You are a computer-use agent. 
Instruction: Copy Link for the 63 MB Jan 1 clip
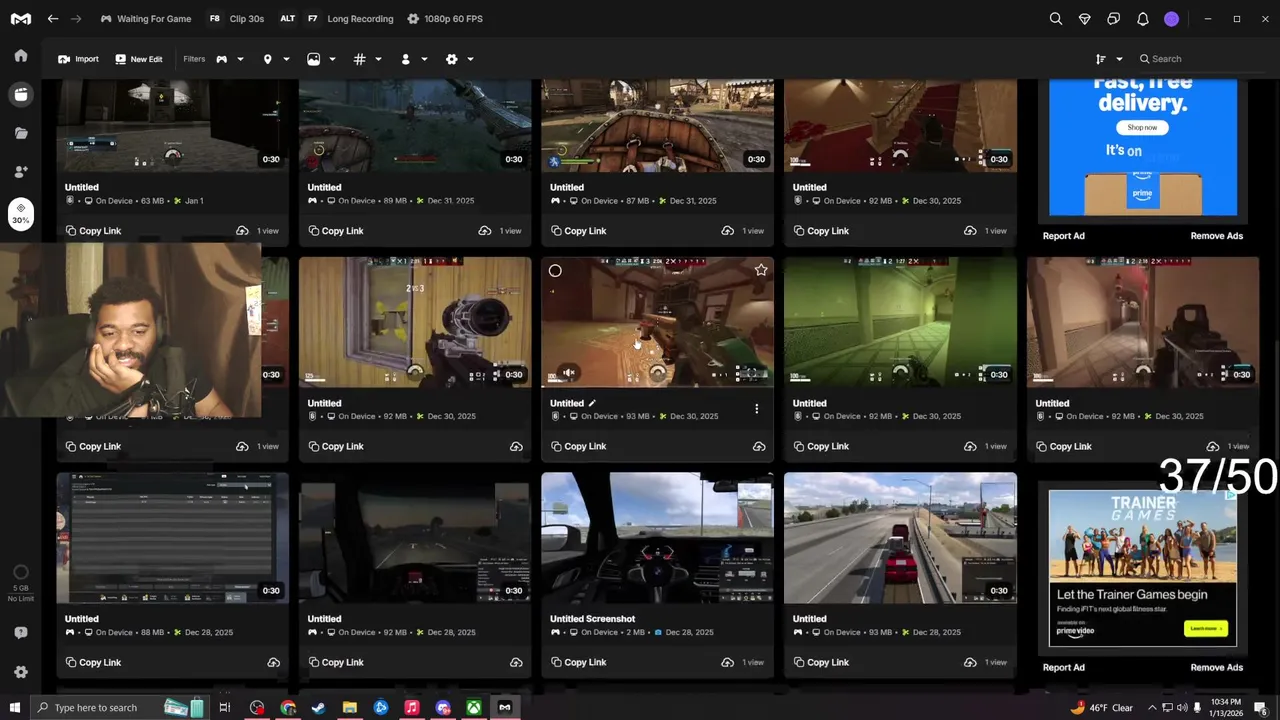click(93, 231)
